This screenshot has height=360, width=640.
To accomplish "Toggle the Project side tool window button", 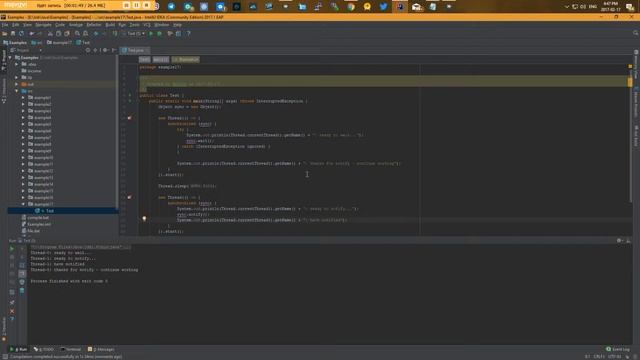I will [x=4, y=60].
